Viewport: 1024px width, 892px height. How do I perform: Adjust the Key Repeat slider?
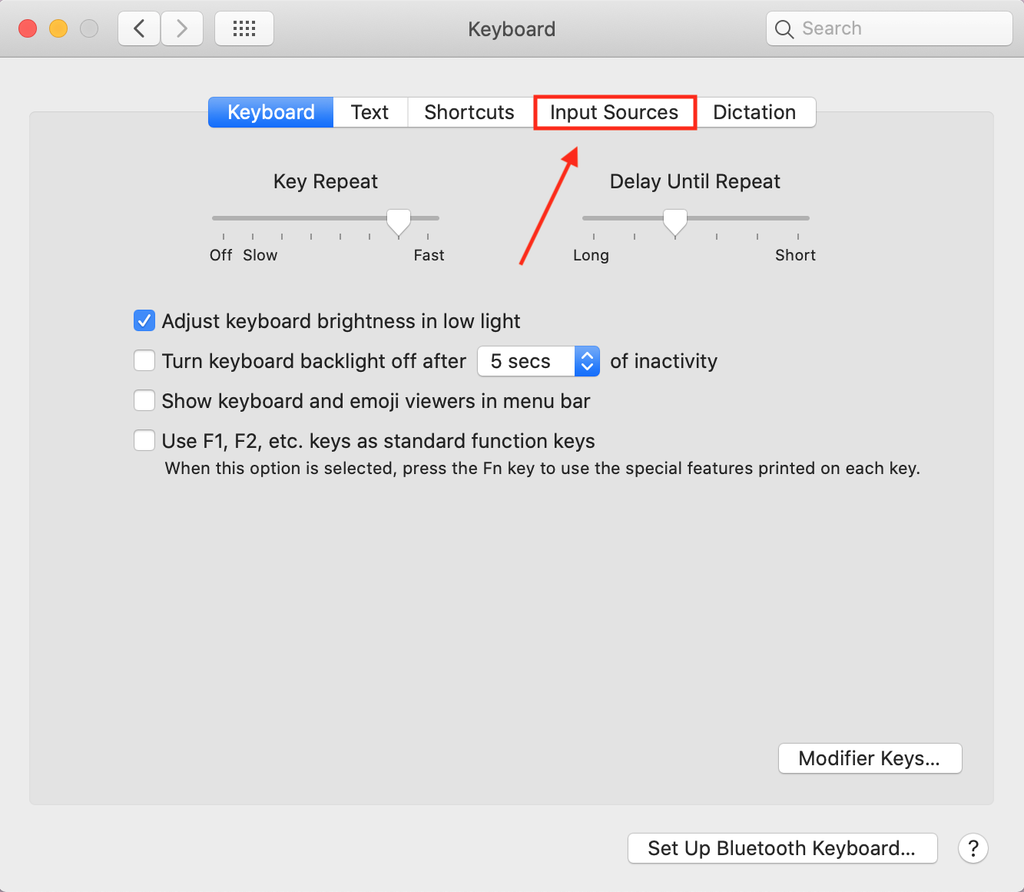point(398,218)
